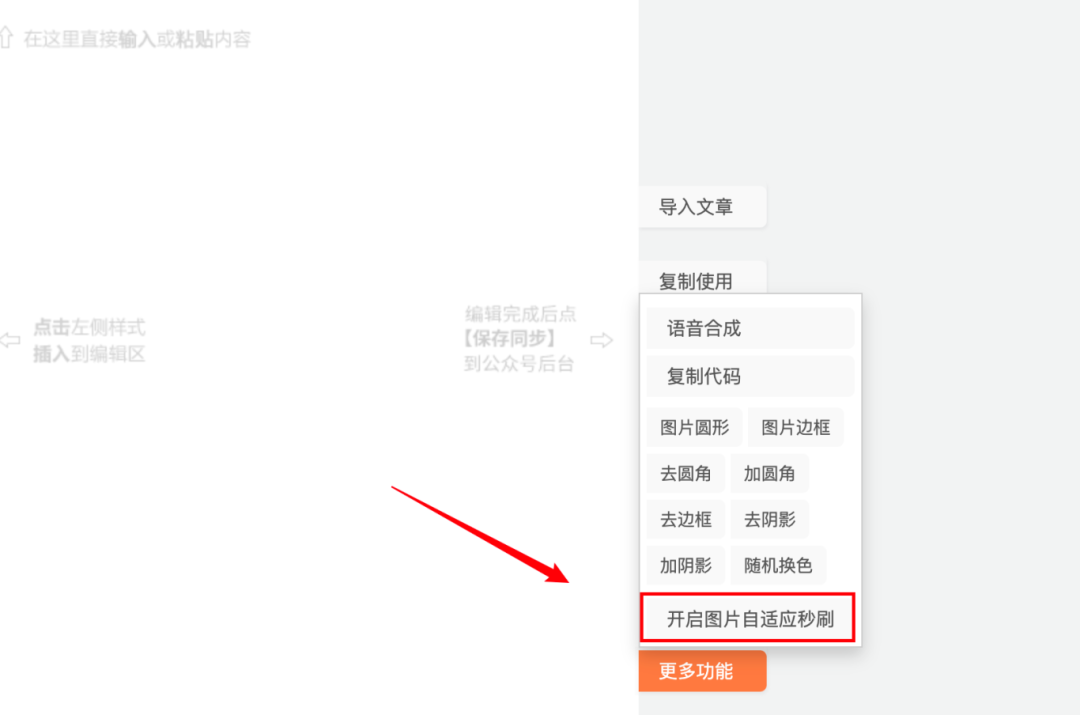This screenshot has height=715, width=1080.
Task: Apply 图片圆形 image style
Action: (694, 427)
